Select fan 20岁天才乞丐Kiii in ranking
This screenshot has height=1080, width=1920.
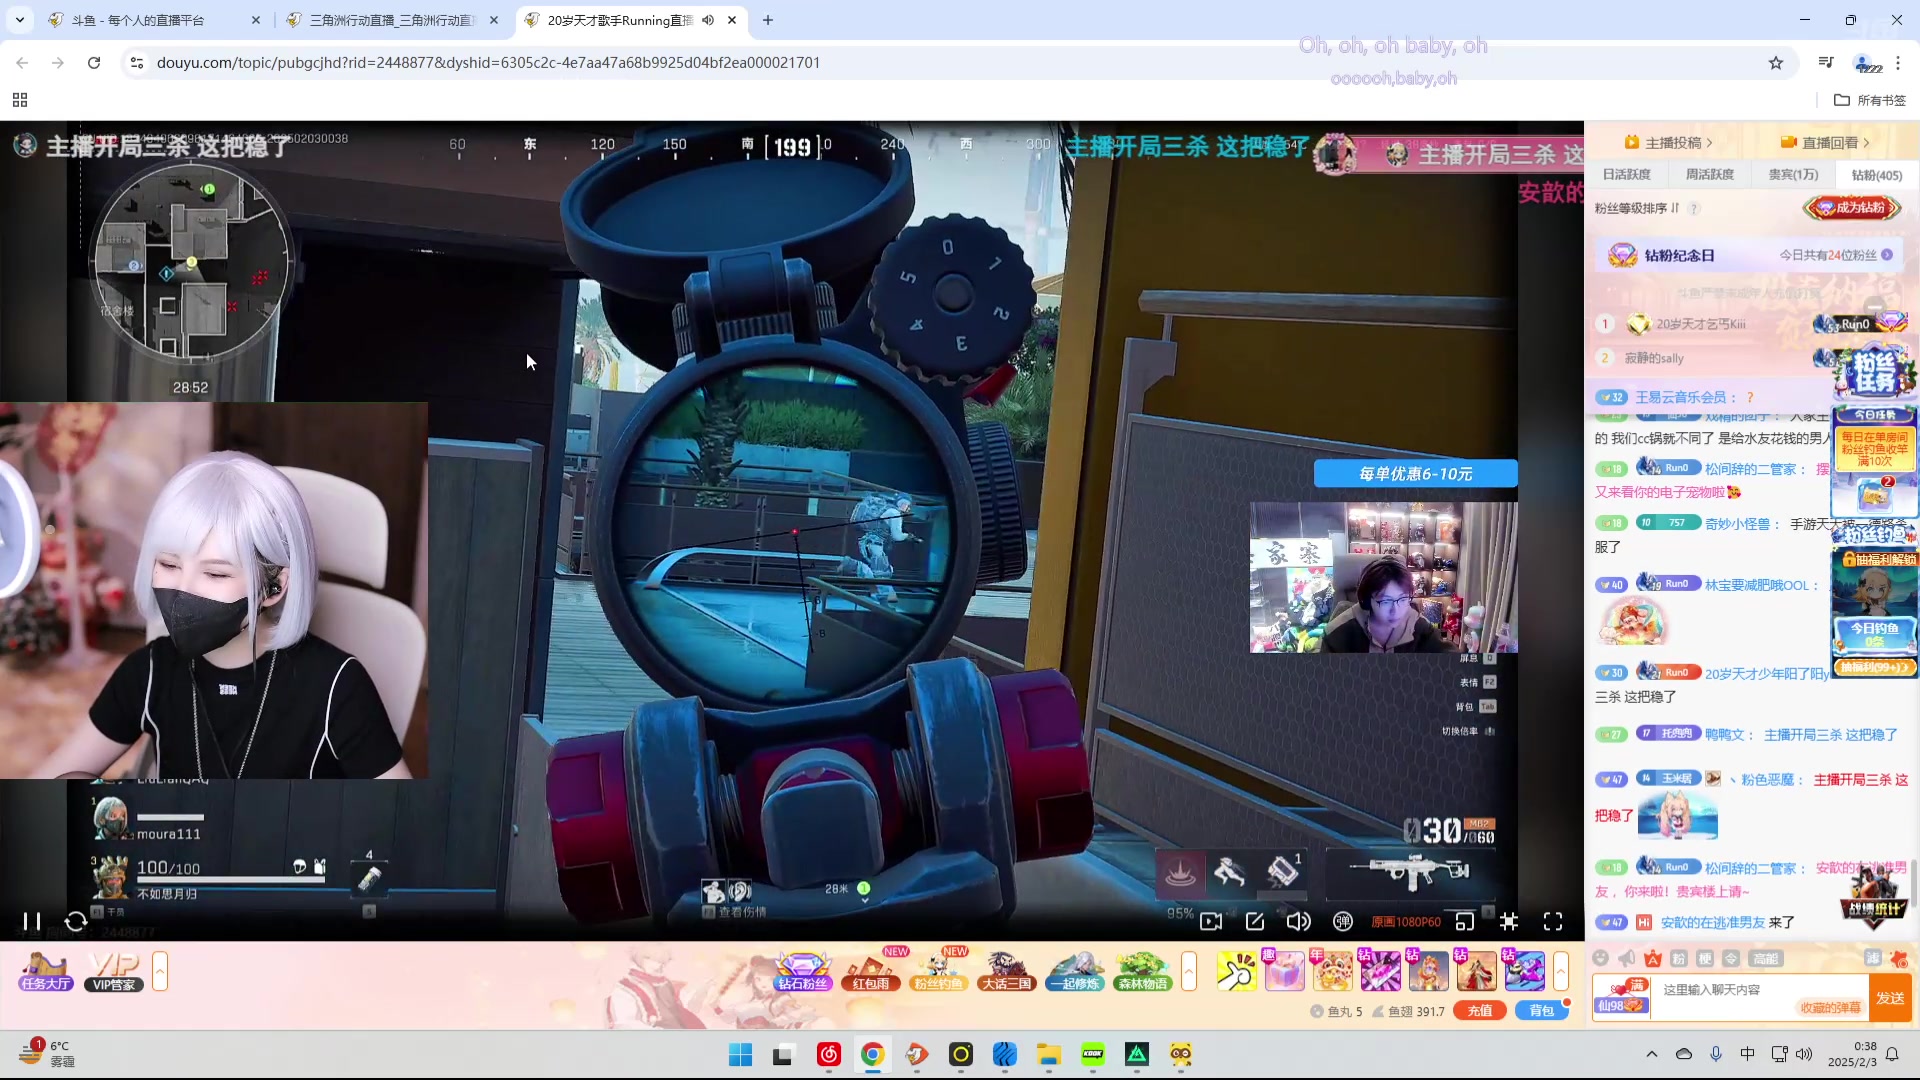point(1700,324)
